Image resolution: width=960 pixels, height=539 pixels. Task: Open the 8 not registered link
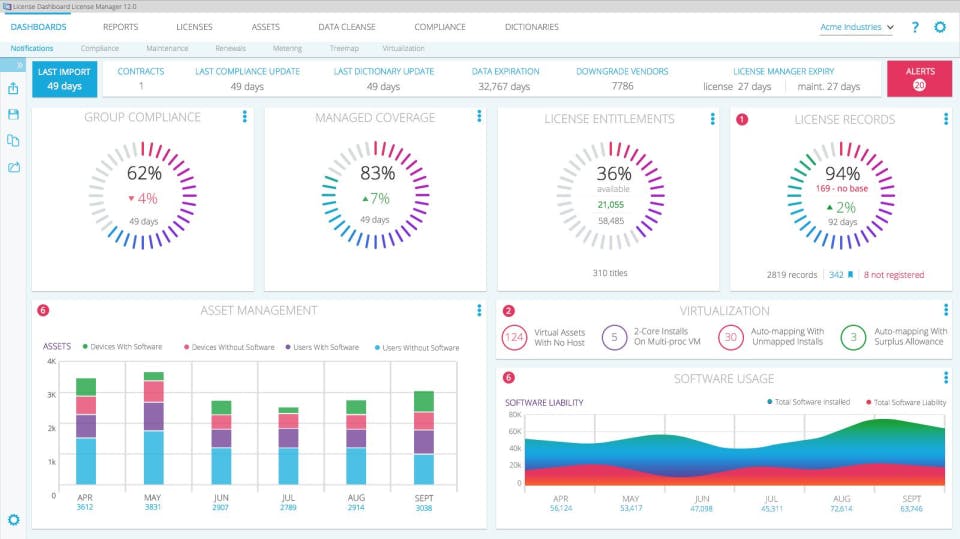pos(894,275)
